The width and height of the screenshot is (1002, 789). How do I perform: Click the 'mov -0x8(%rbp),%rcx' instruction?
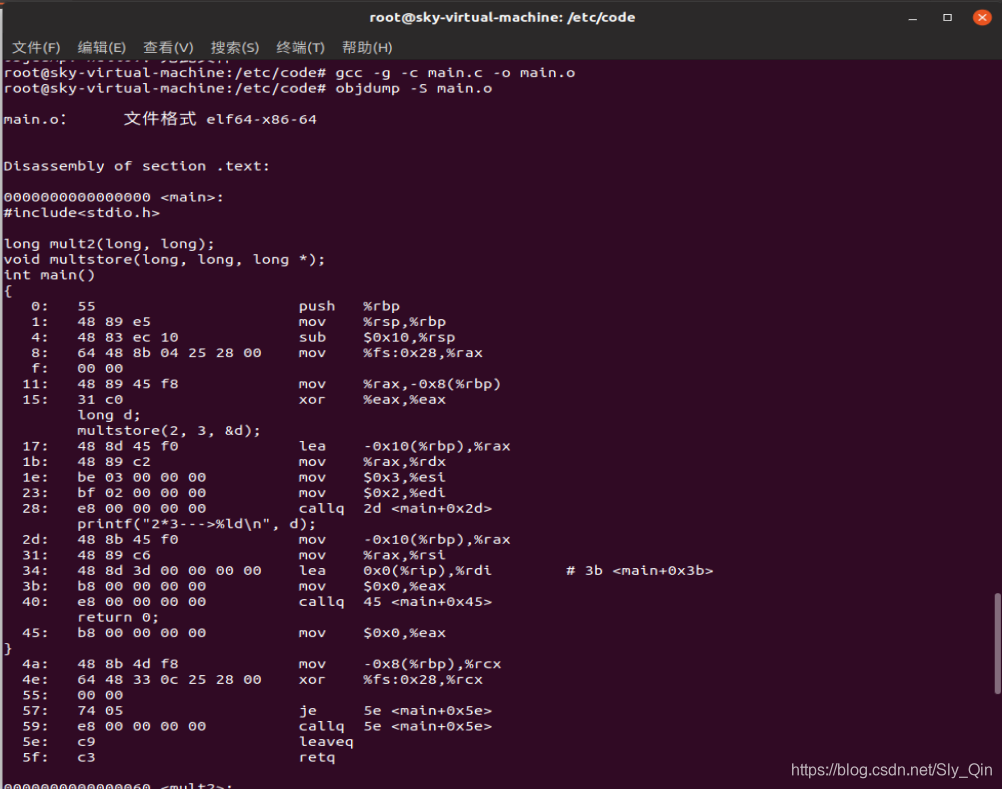pos(399,664)
